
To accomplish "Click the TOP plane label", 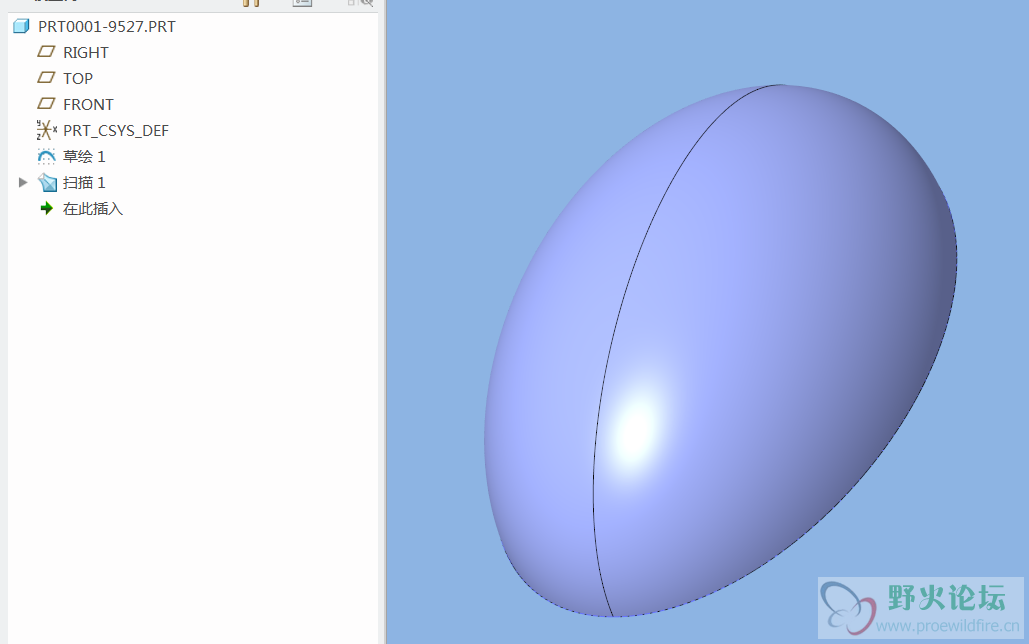I will coord(77,78).
